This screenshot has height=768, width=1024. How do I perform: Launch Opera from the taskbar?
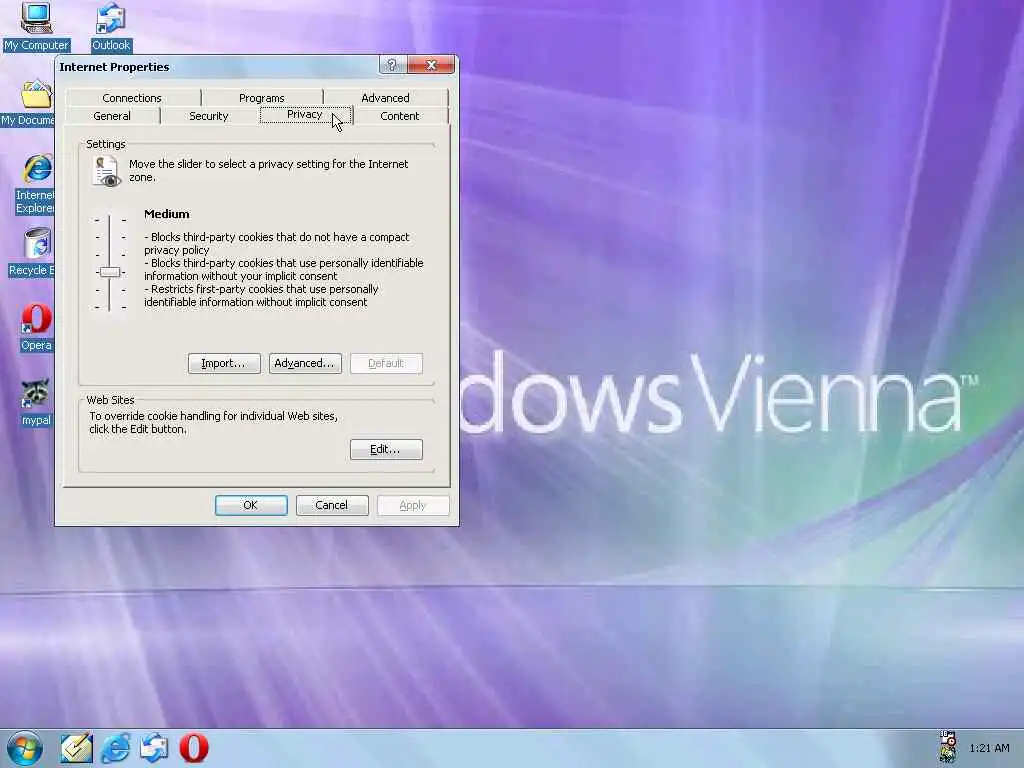click(193, 748)
